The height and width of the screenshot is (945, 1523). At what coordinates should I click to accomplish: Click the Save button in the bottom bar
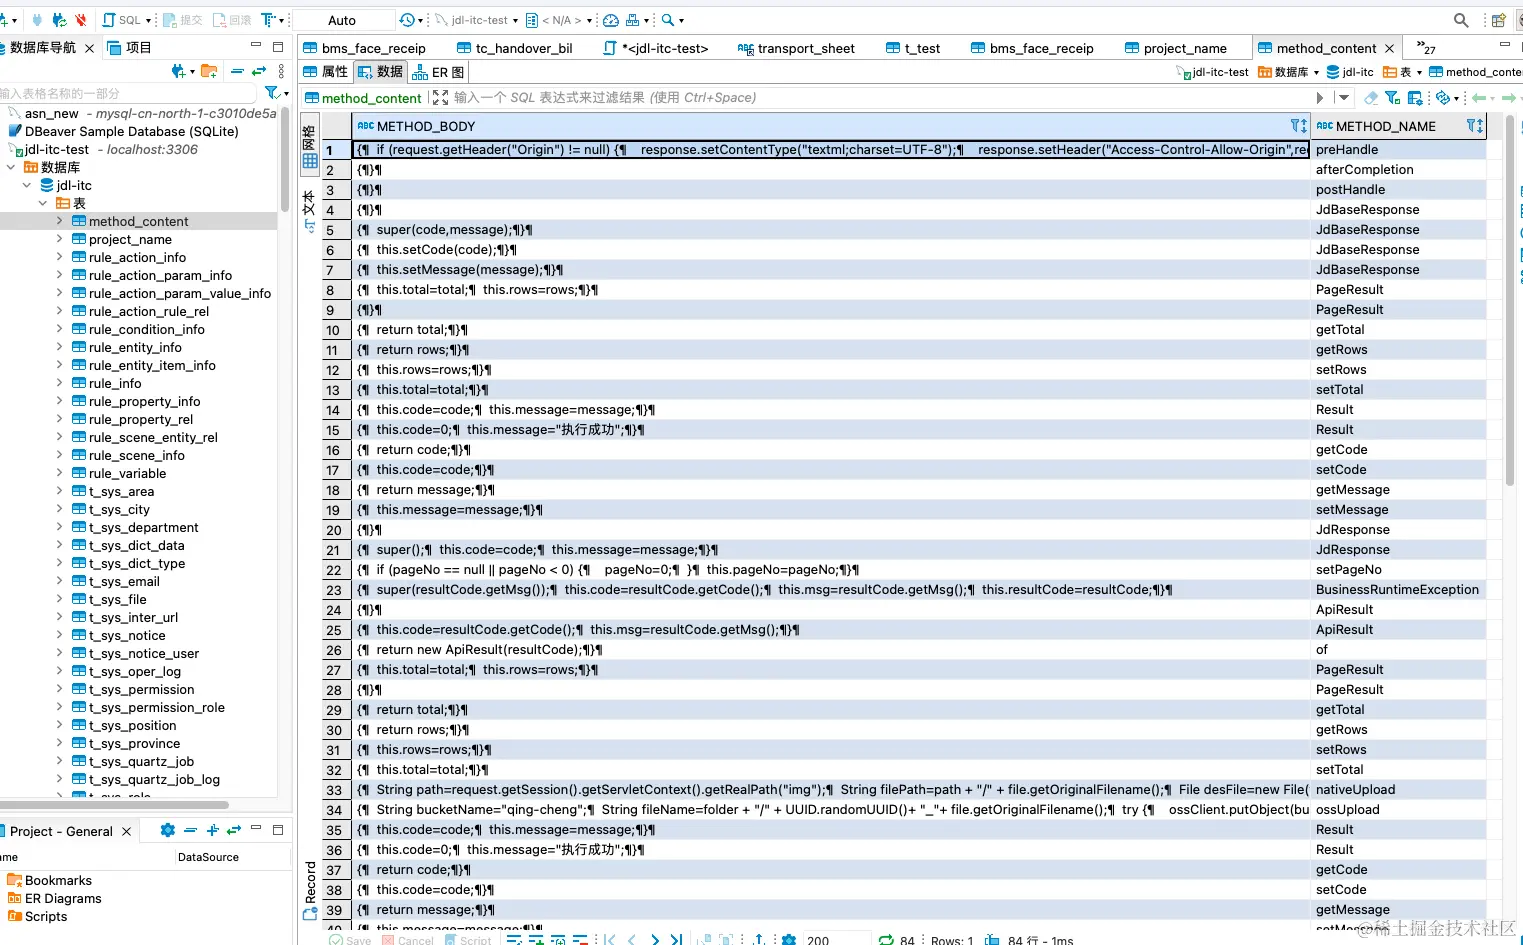click(x=350, y=940)
